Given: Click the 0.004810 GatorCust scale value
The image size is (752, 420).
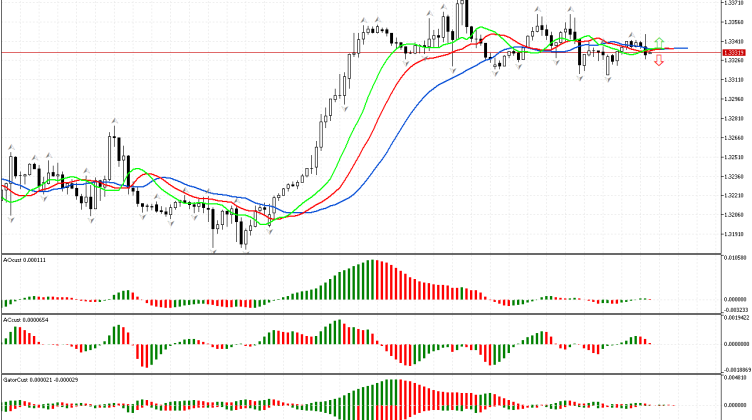Looking at the screenshot, I should 735,379.
